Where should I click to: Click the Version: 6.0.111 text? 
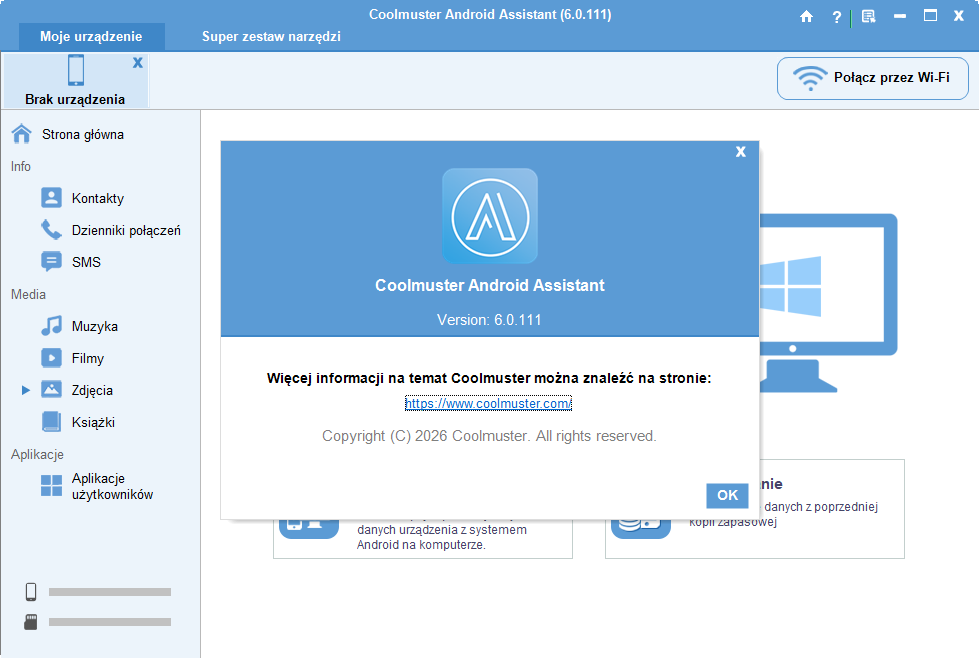pos(489,320)
